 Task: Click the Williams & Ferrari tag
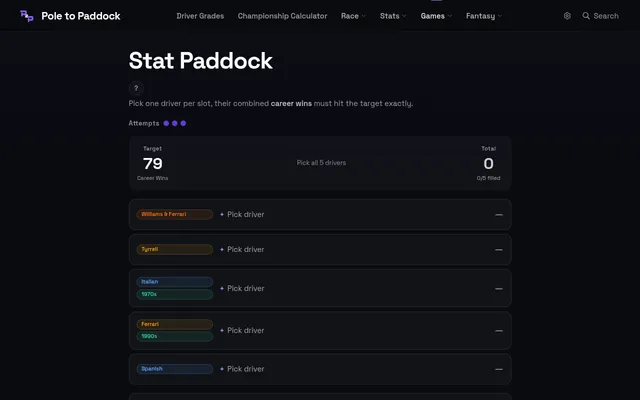tap(174, 214)
